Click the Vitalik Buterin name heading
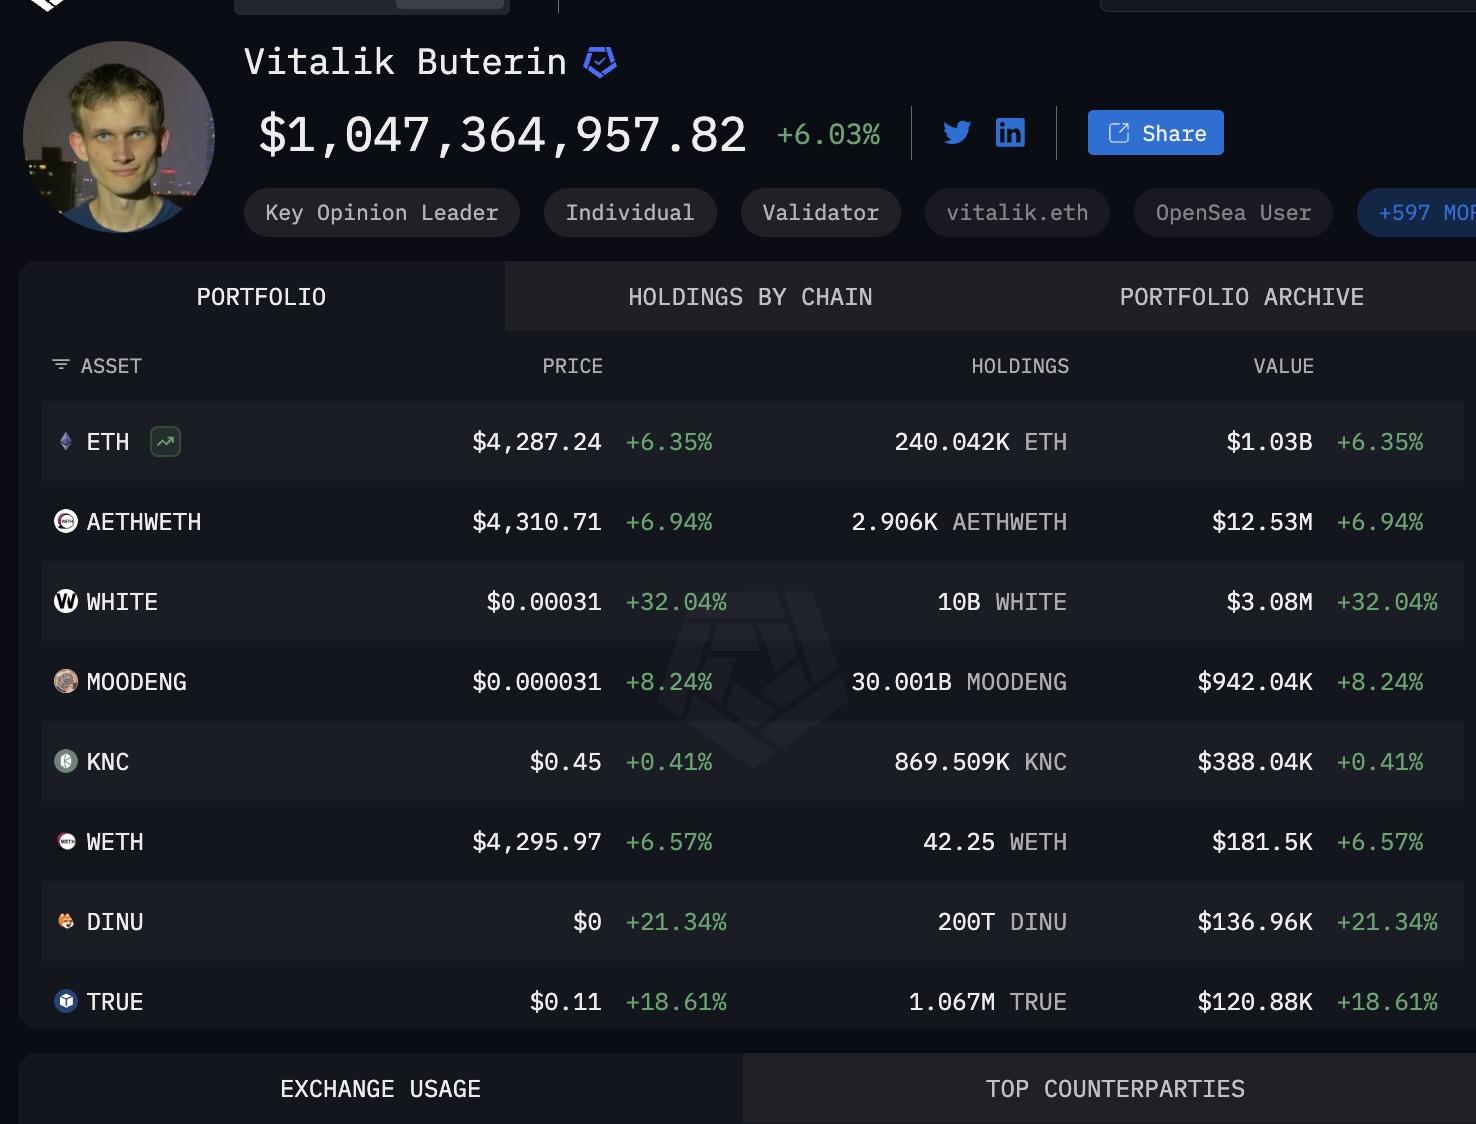 [405, 62]
